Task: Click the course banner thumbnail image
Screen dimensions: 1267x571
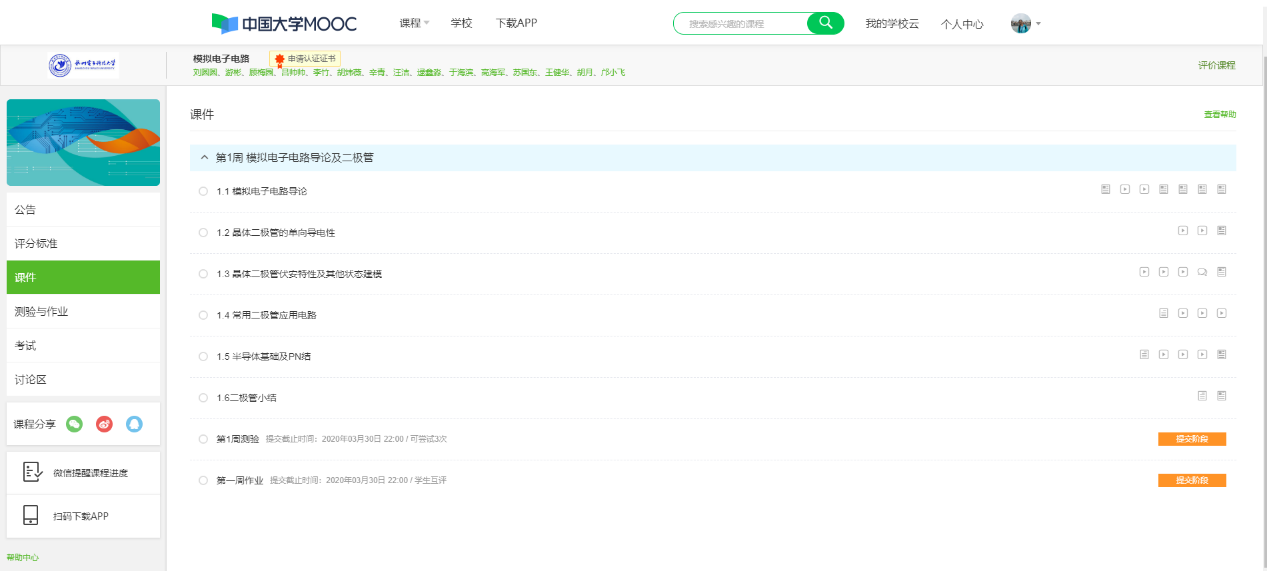Action: click(x=83, y=142)
